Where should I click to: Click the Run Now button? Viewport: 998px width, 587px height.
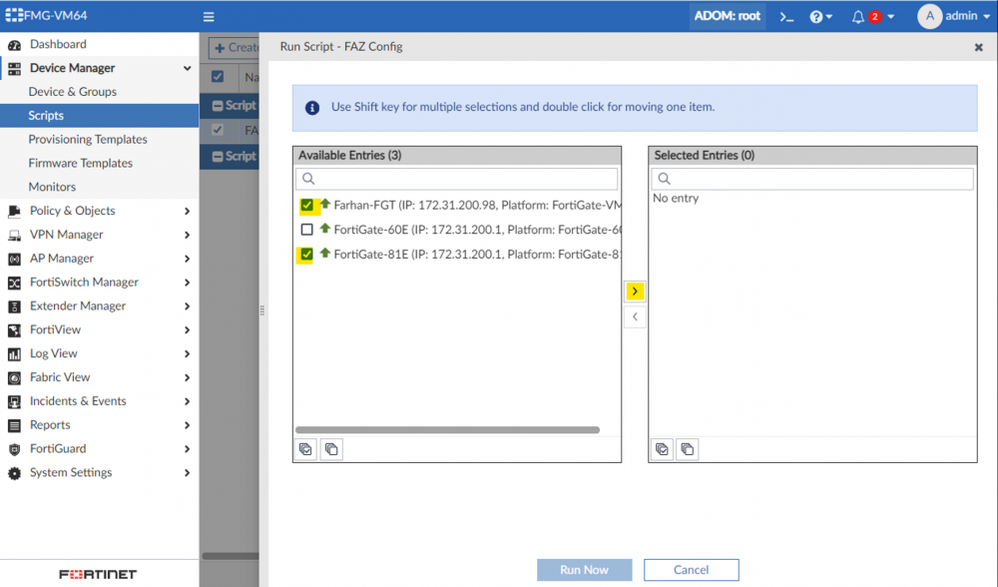tap(584, 570)
